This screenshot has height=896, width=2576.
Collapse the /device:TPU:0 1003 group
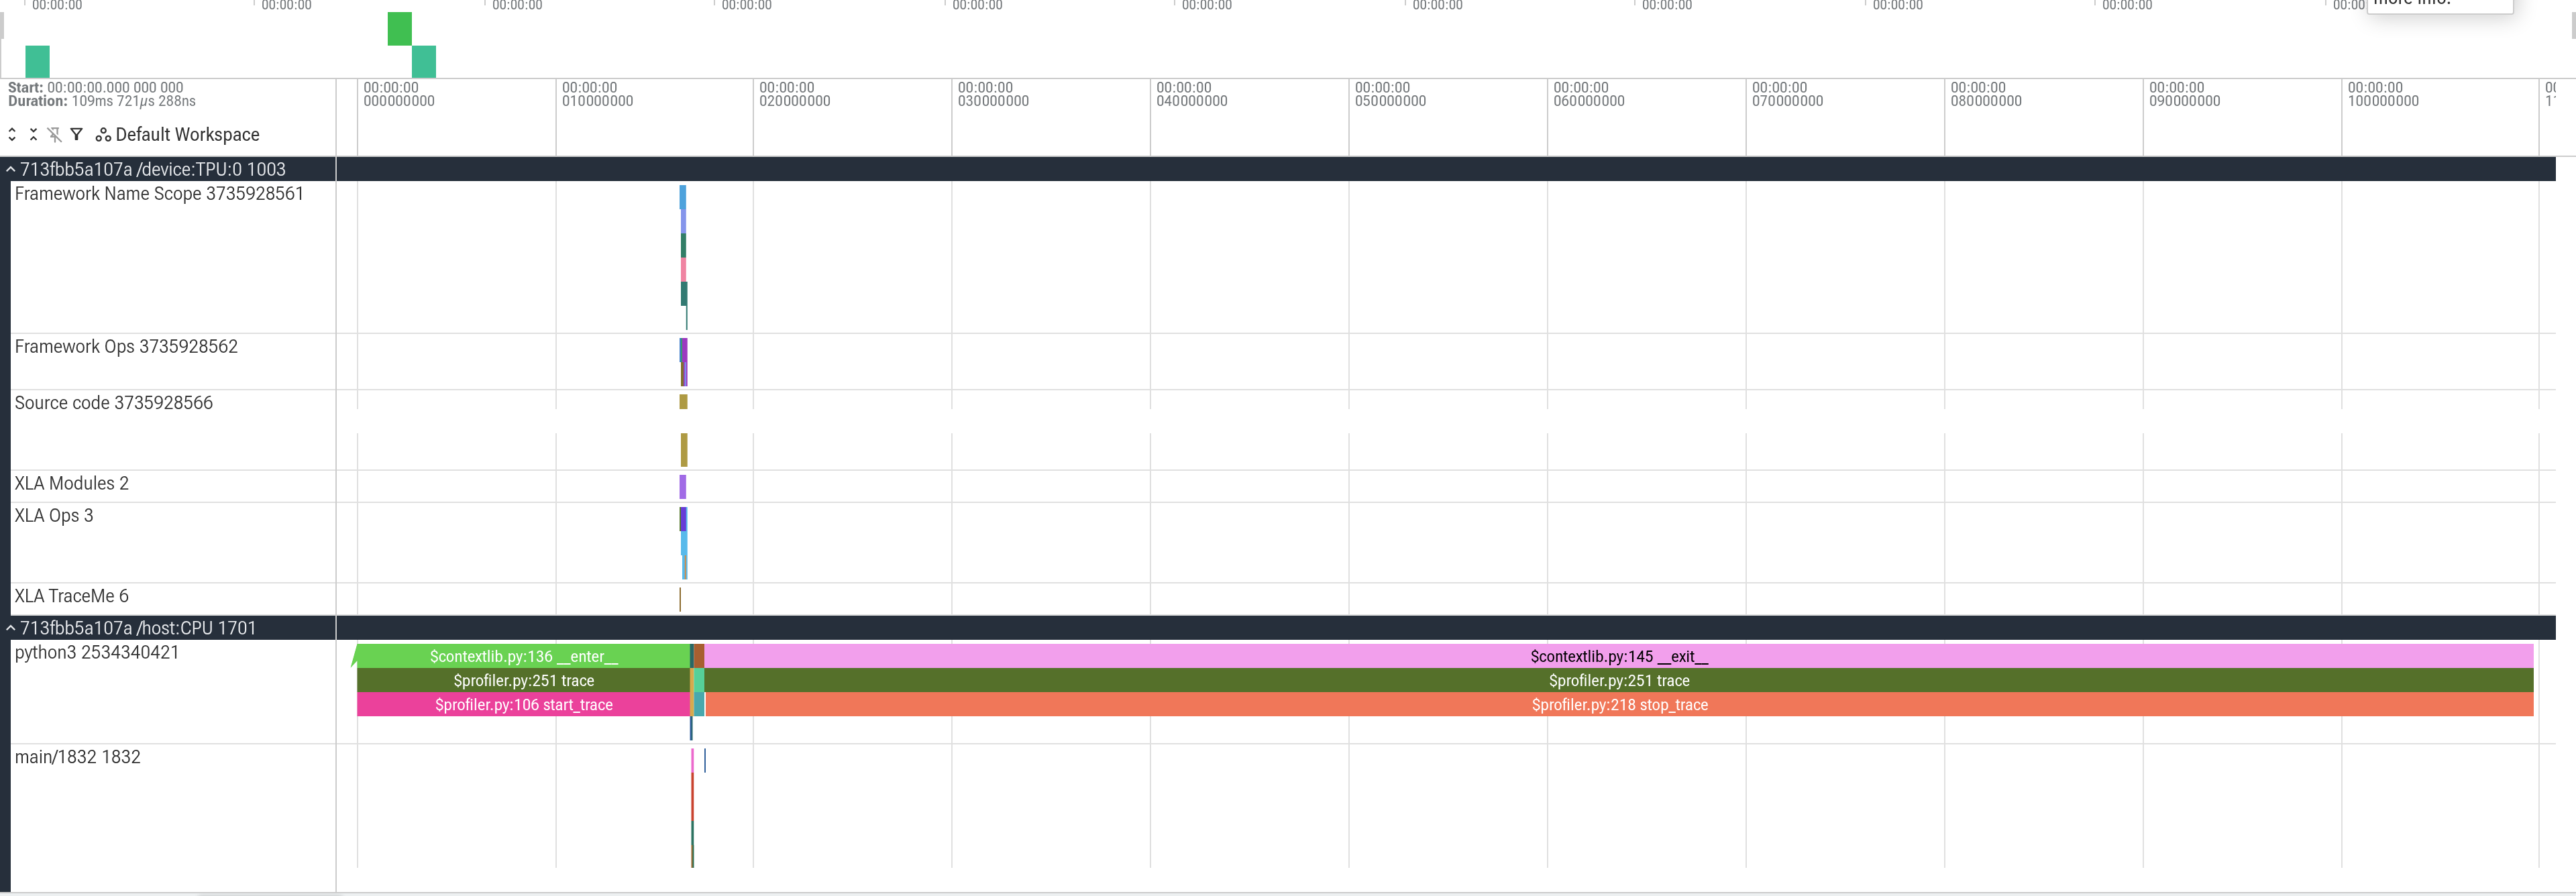point(11,170)
